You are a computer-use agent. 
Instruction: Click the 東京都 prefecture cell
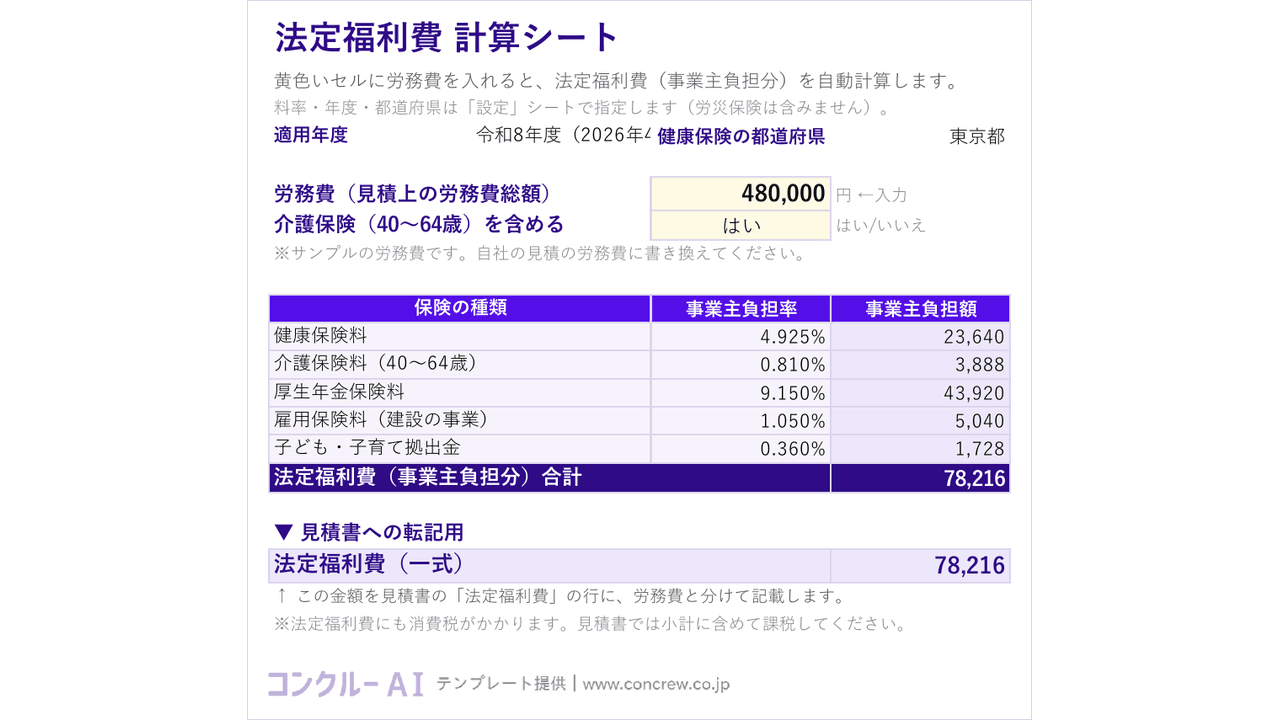(x=977, y=137)
